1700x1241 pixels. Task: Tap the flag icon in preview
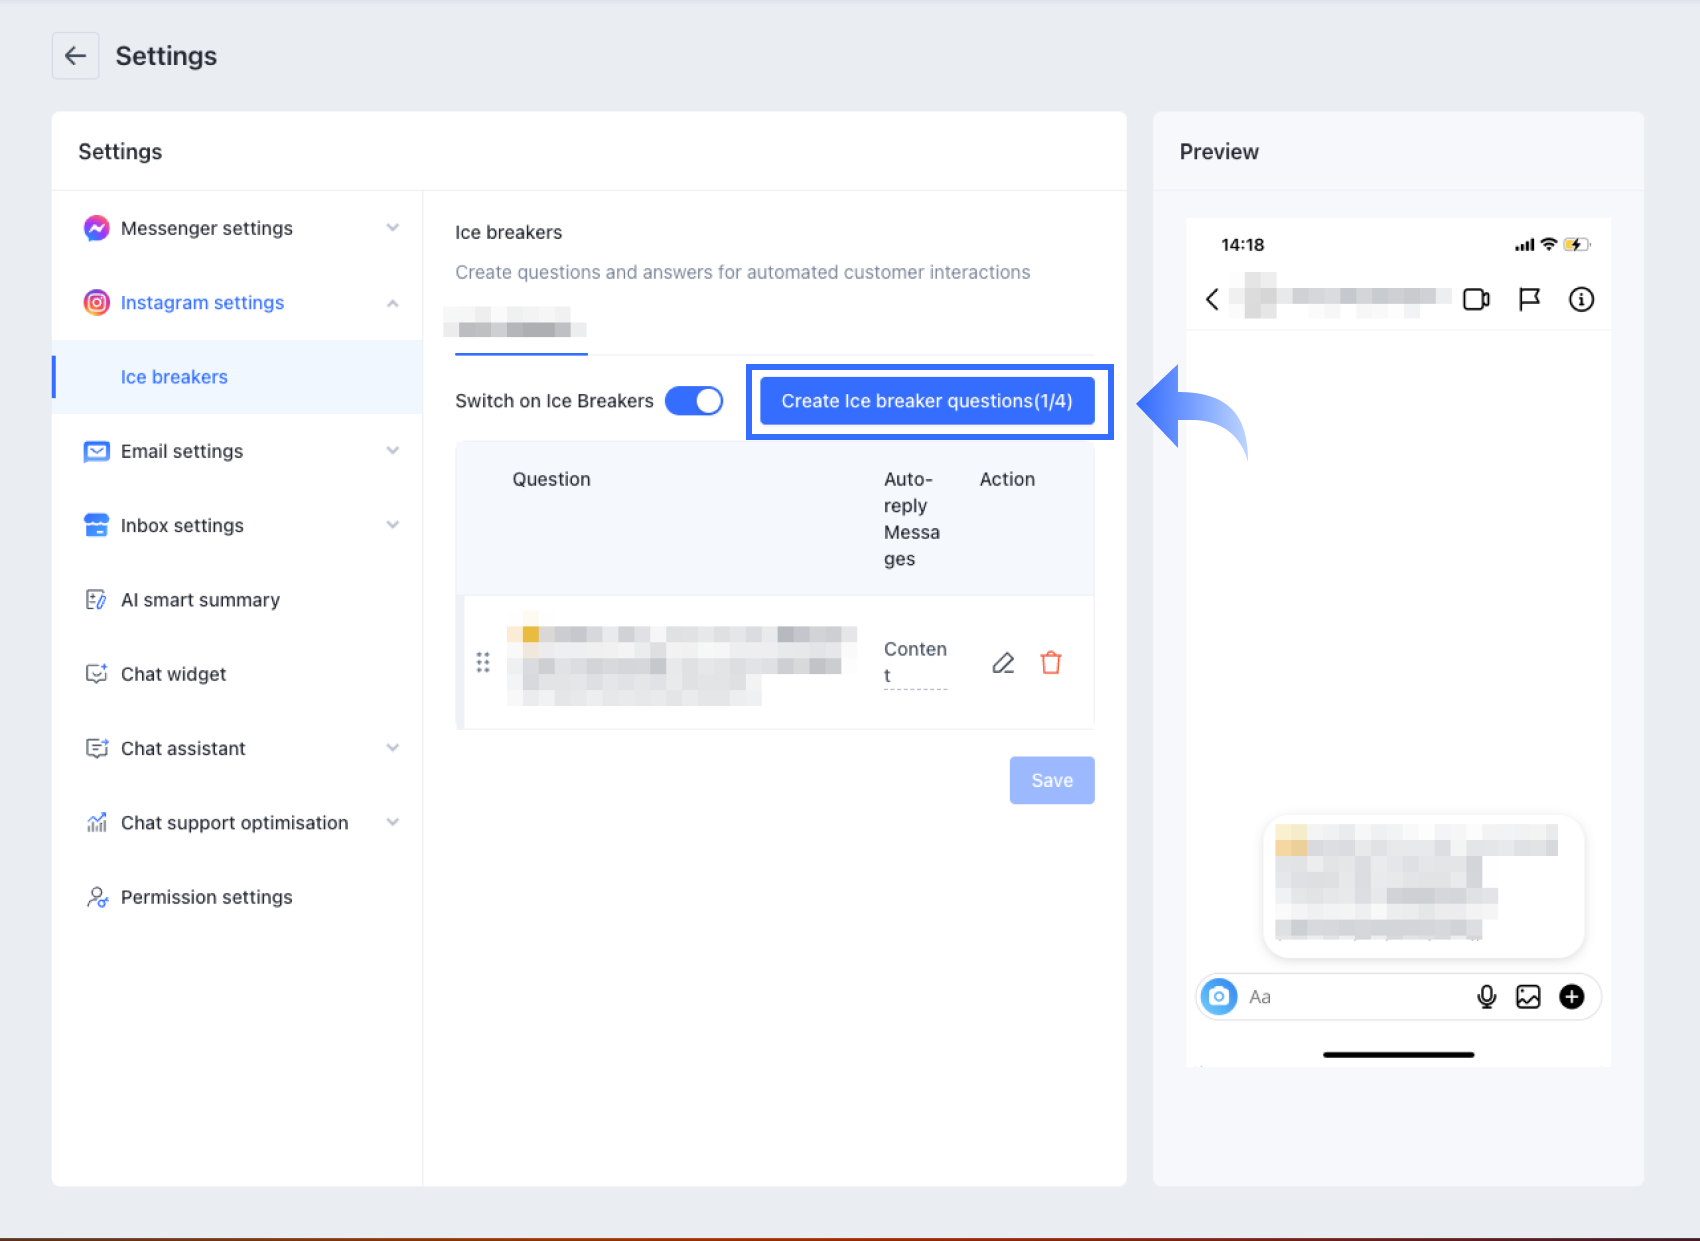coord(1529,299)
